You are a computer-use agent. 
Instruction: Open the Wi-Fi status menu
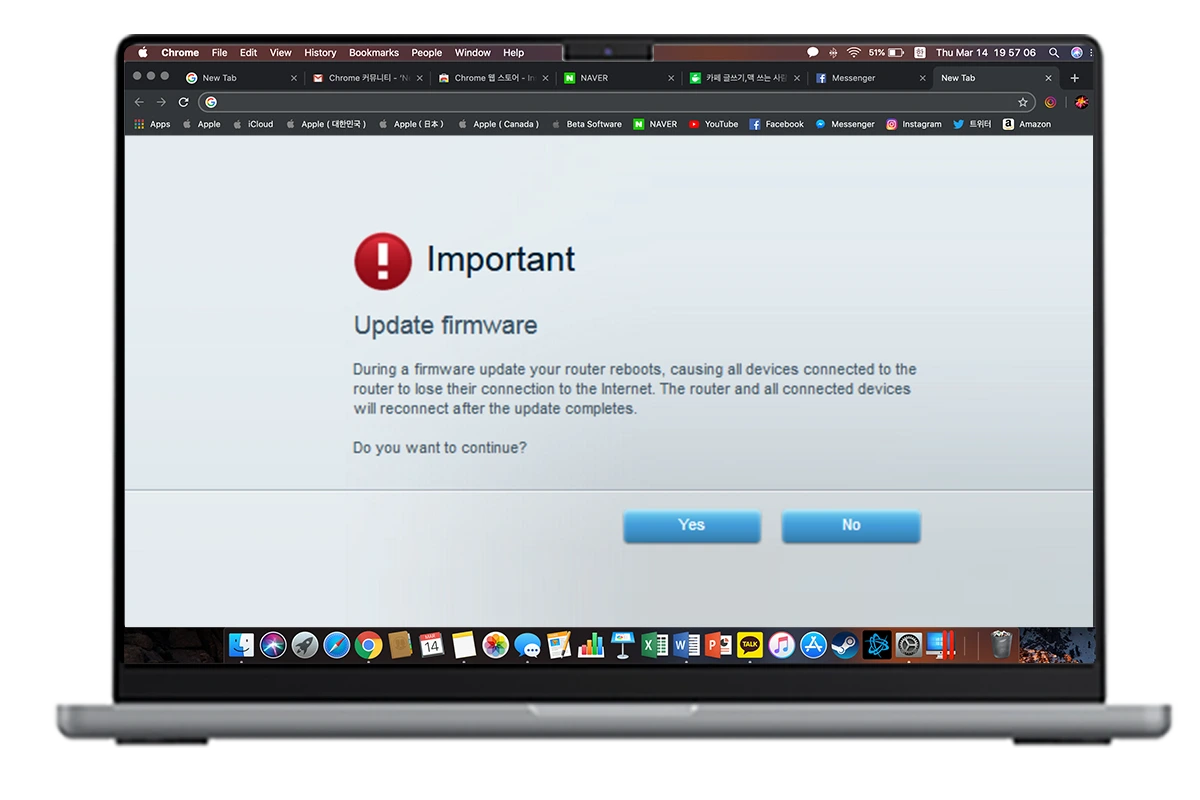click(x=853, y=53)
